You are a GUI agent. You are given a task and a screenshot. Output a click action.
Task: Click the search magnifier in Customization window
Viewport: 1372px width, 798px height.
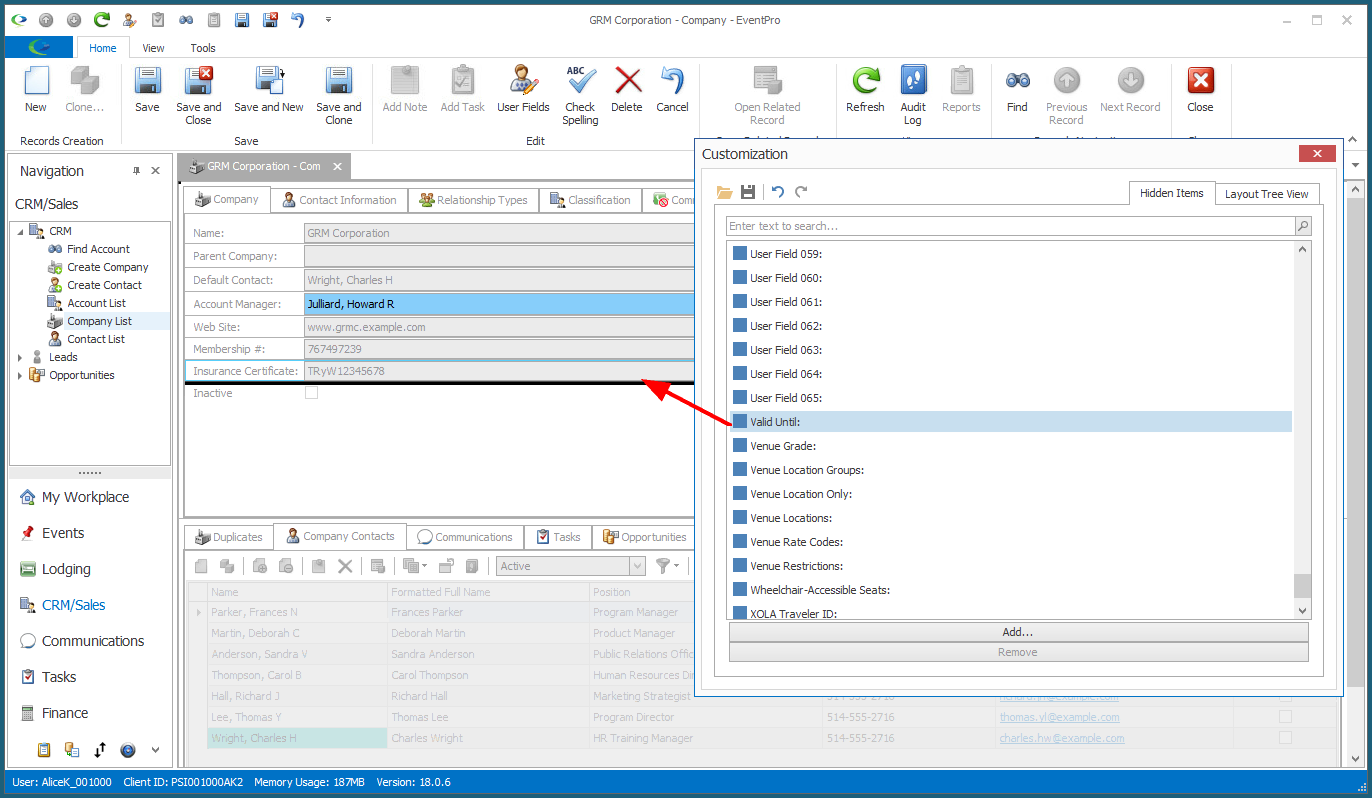point(1302,226)
